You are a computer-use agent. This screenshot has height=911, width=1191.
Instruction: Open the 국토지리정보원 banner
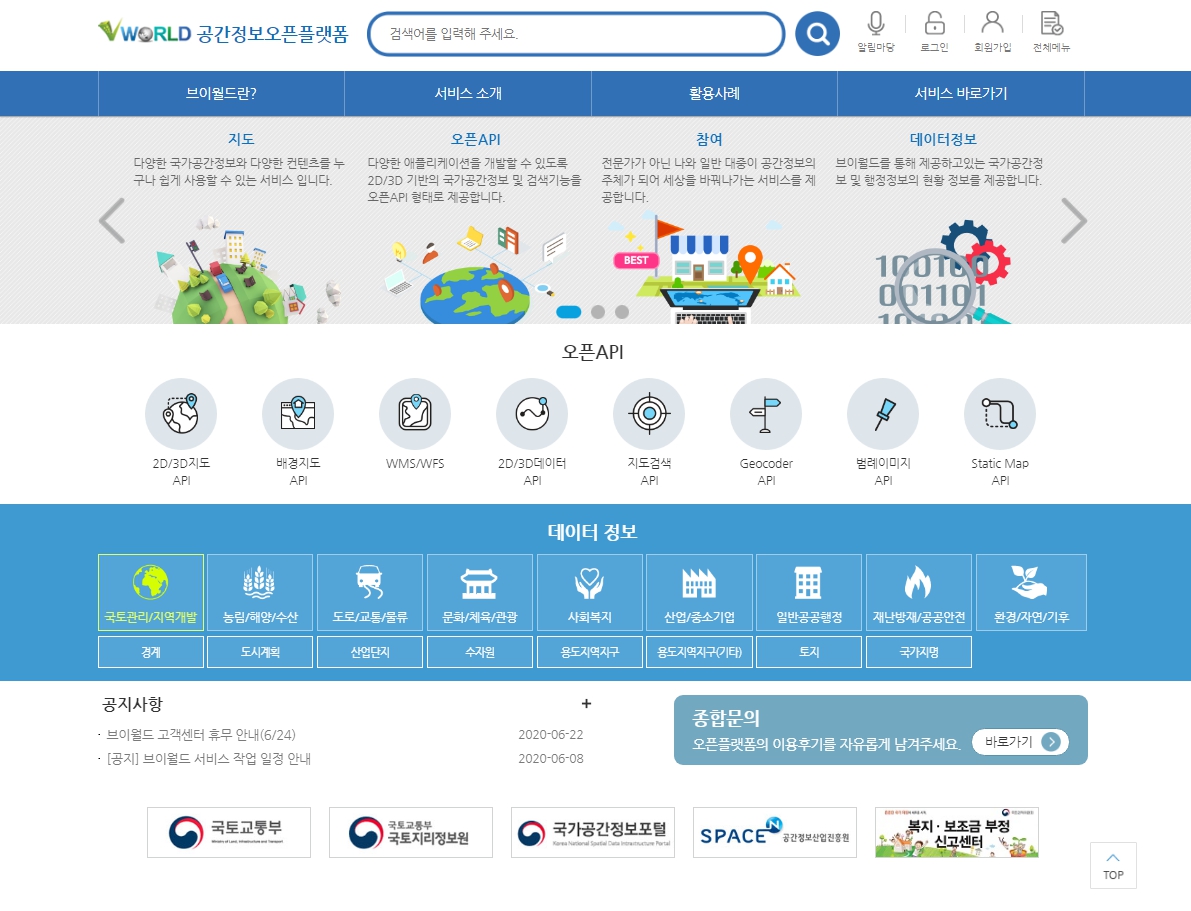pos(411,832)
